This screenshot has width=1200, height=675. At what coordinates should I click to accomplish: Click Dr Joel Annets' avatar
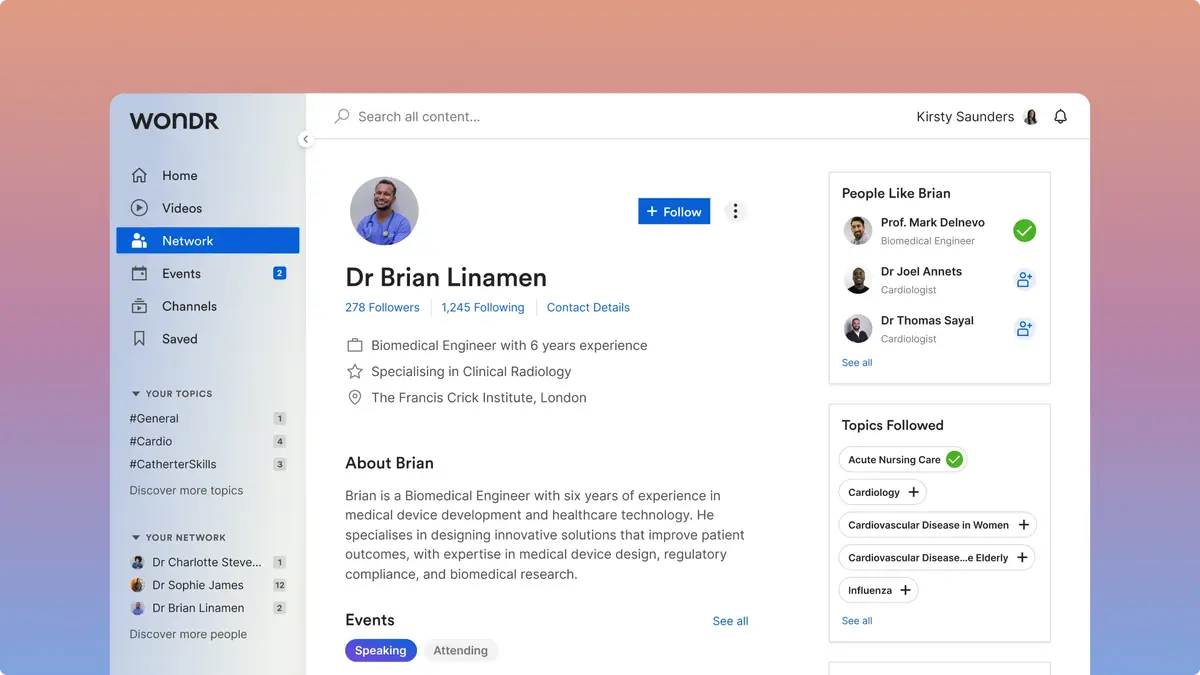pos(858,280)
